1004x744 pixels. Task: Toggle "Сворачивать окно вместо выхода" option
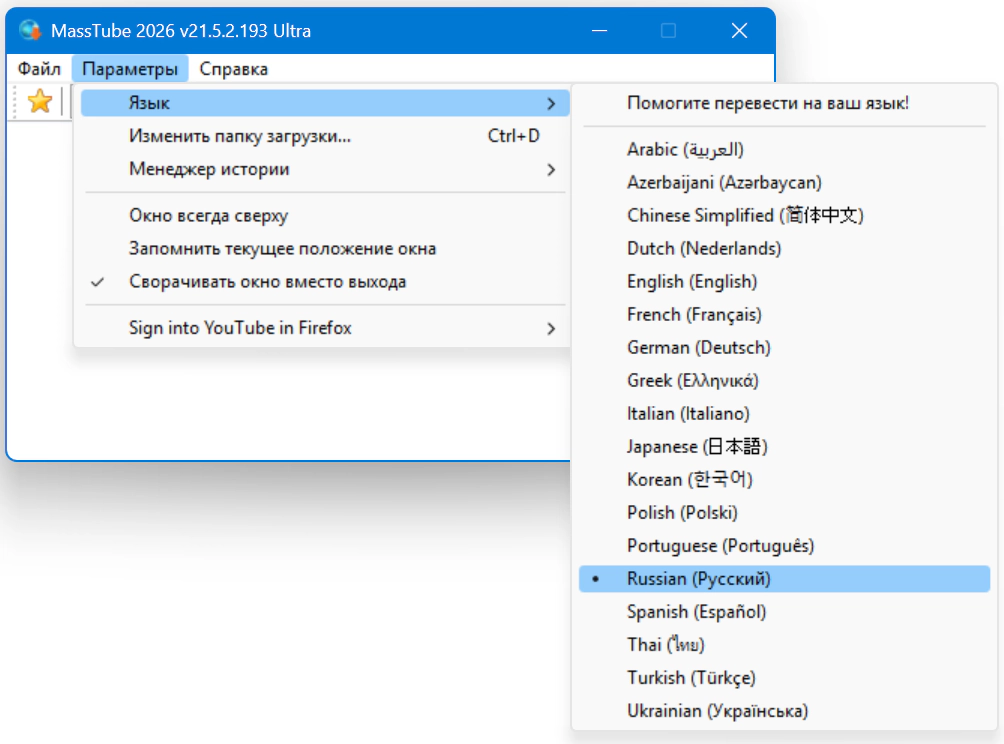click(267, 282)
